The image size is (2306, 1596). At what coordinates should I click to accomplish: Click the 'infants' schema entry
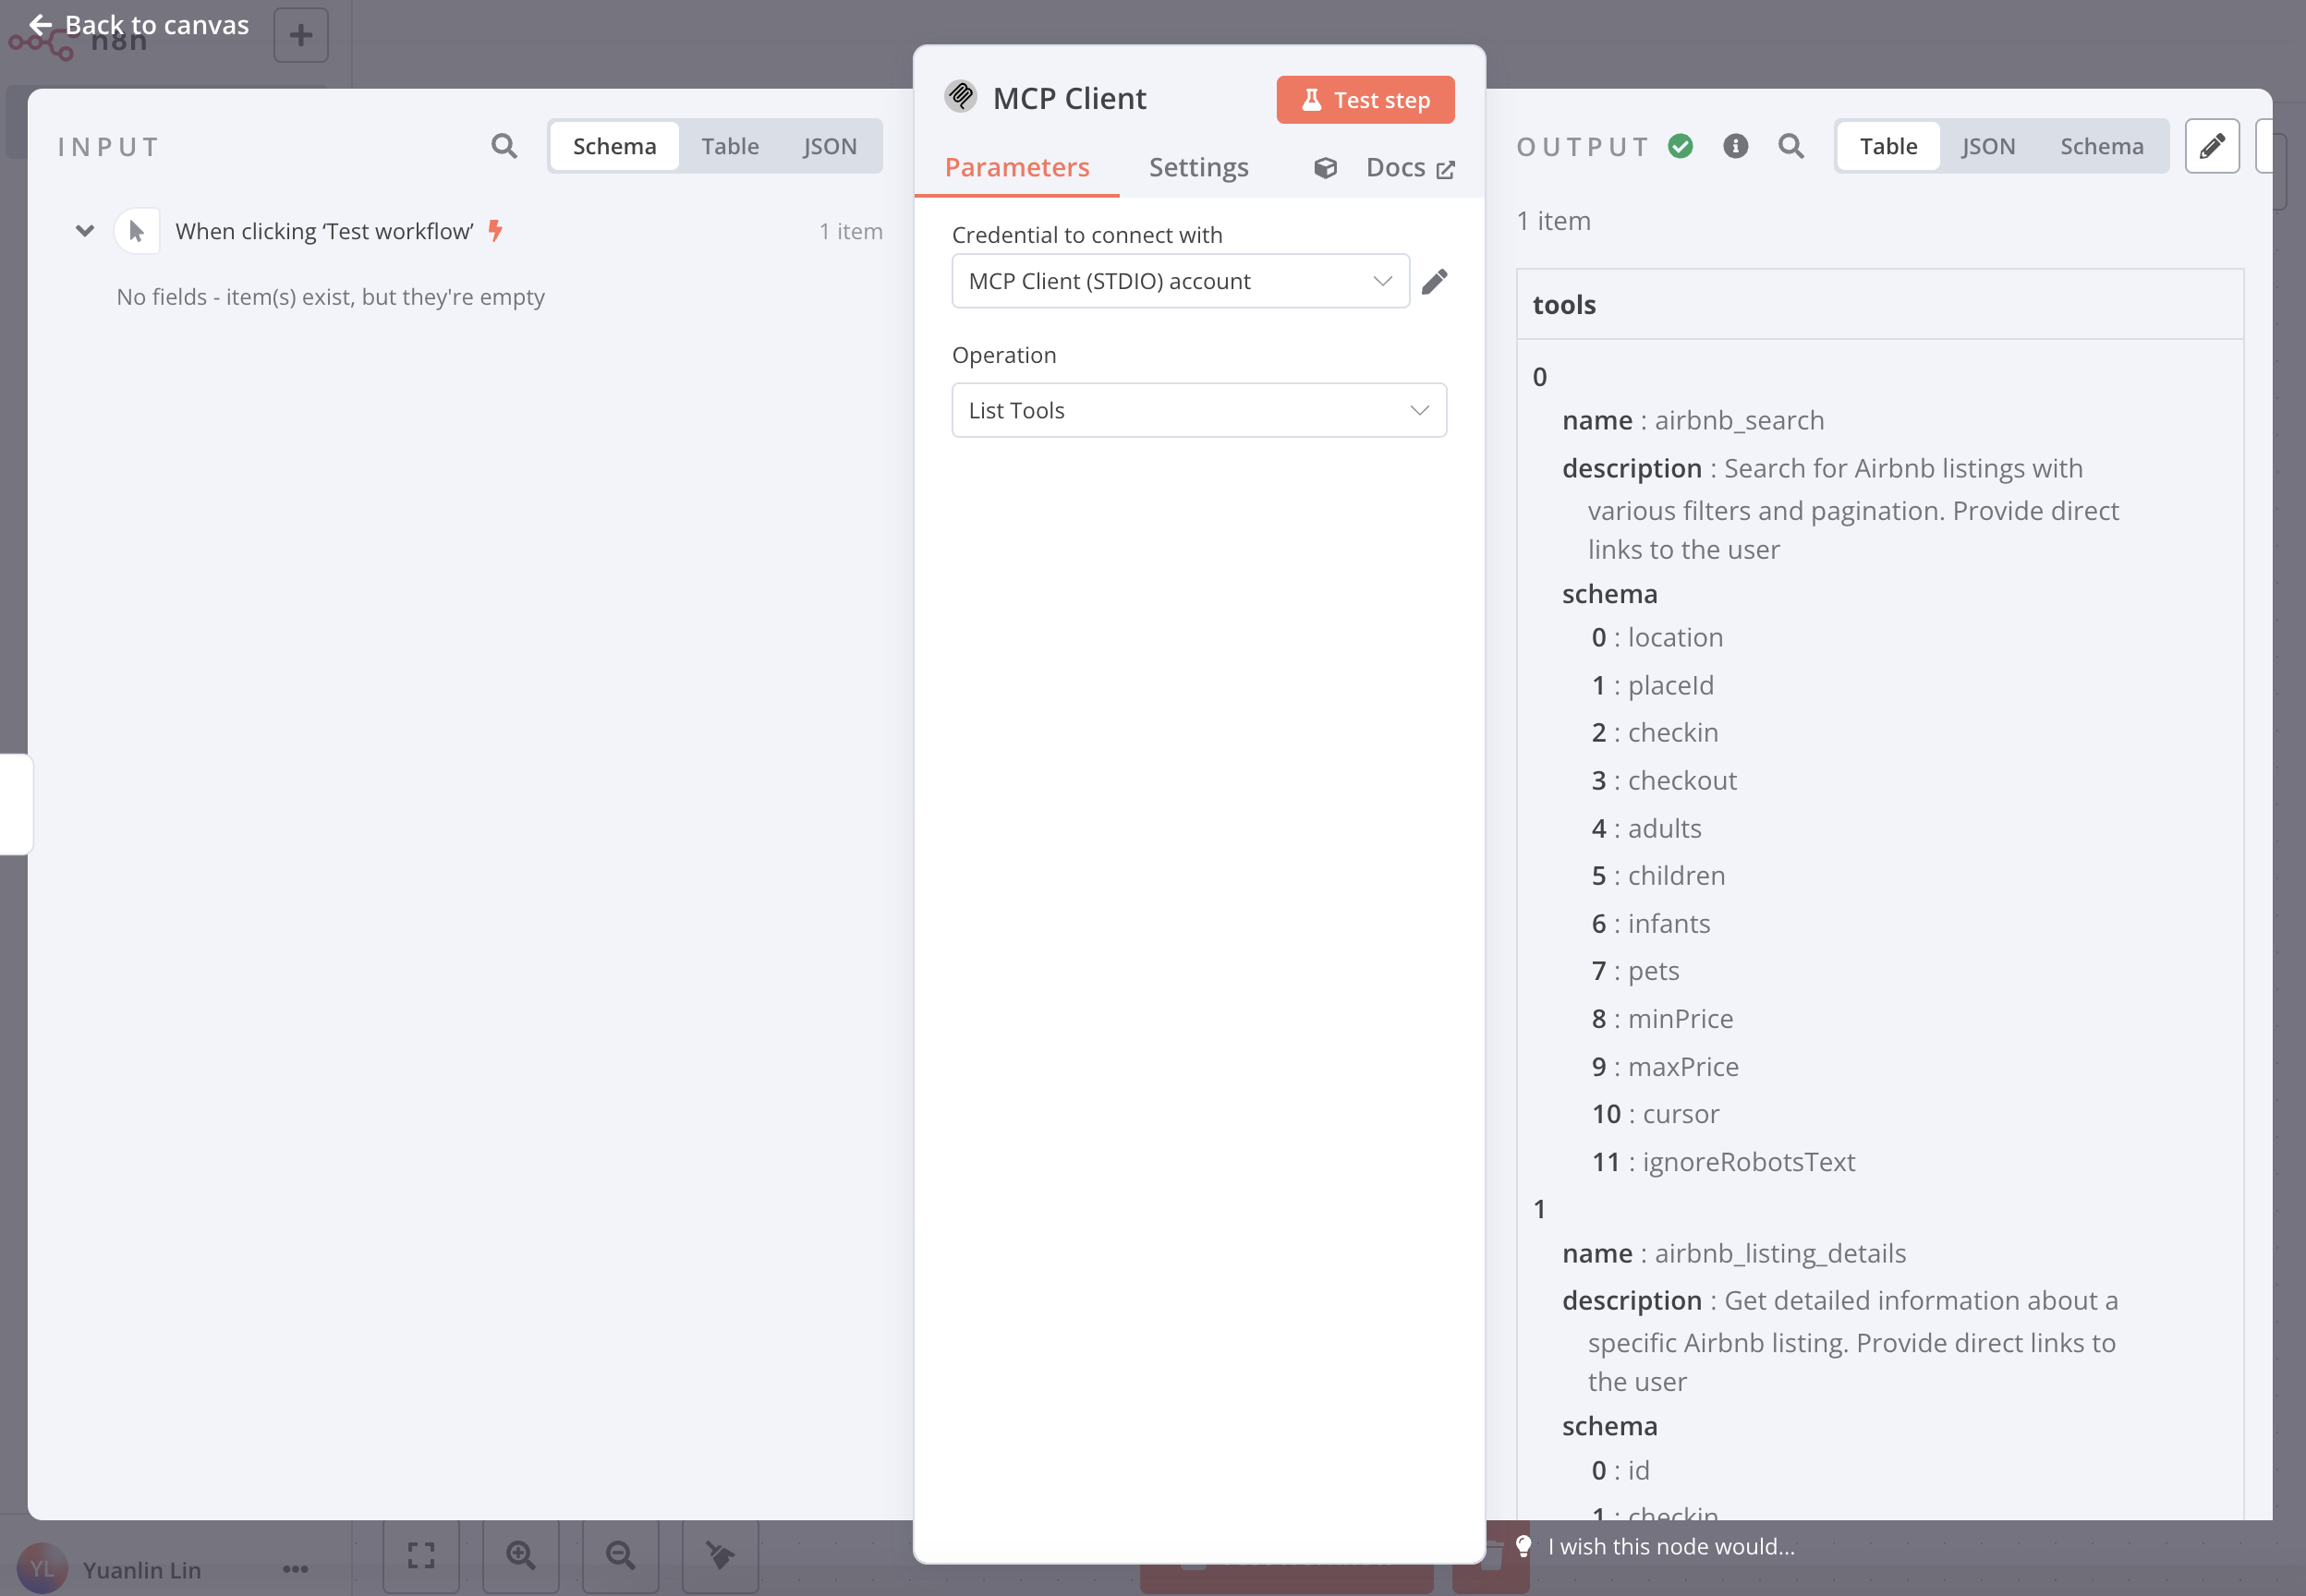(x=1669, y=923)
